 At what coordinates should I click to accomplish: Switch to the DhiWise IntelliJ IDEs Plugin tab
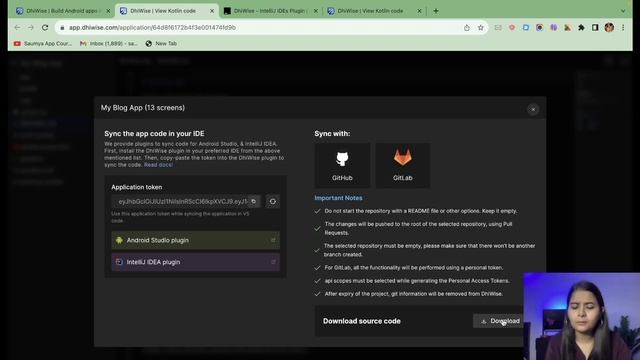click(x=269, y=11)
